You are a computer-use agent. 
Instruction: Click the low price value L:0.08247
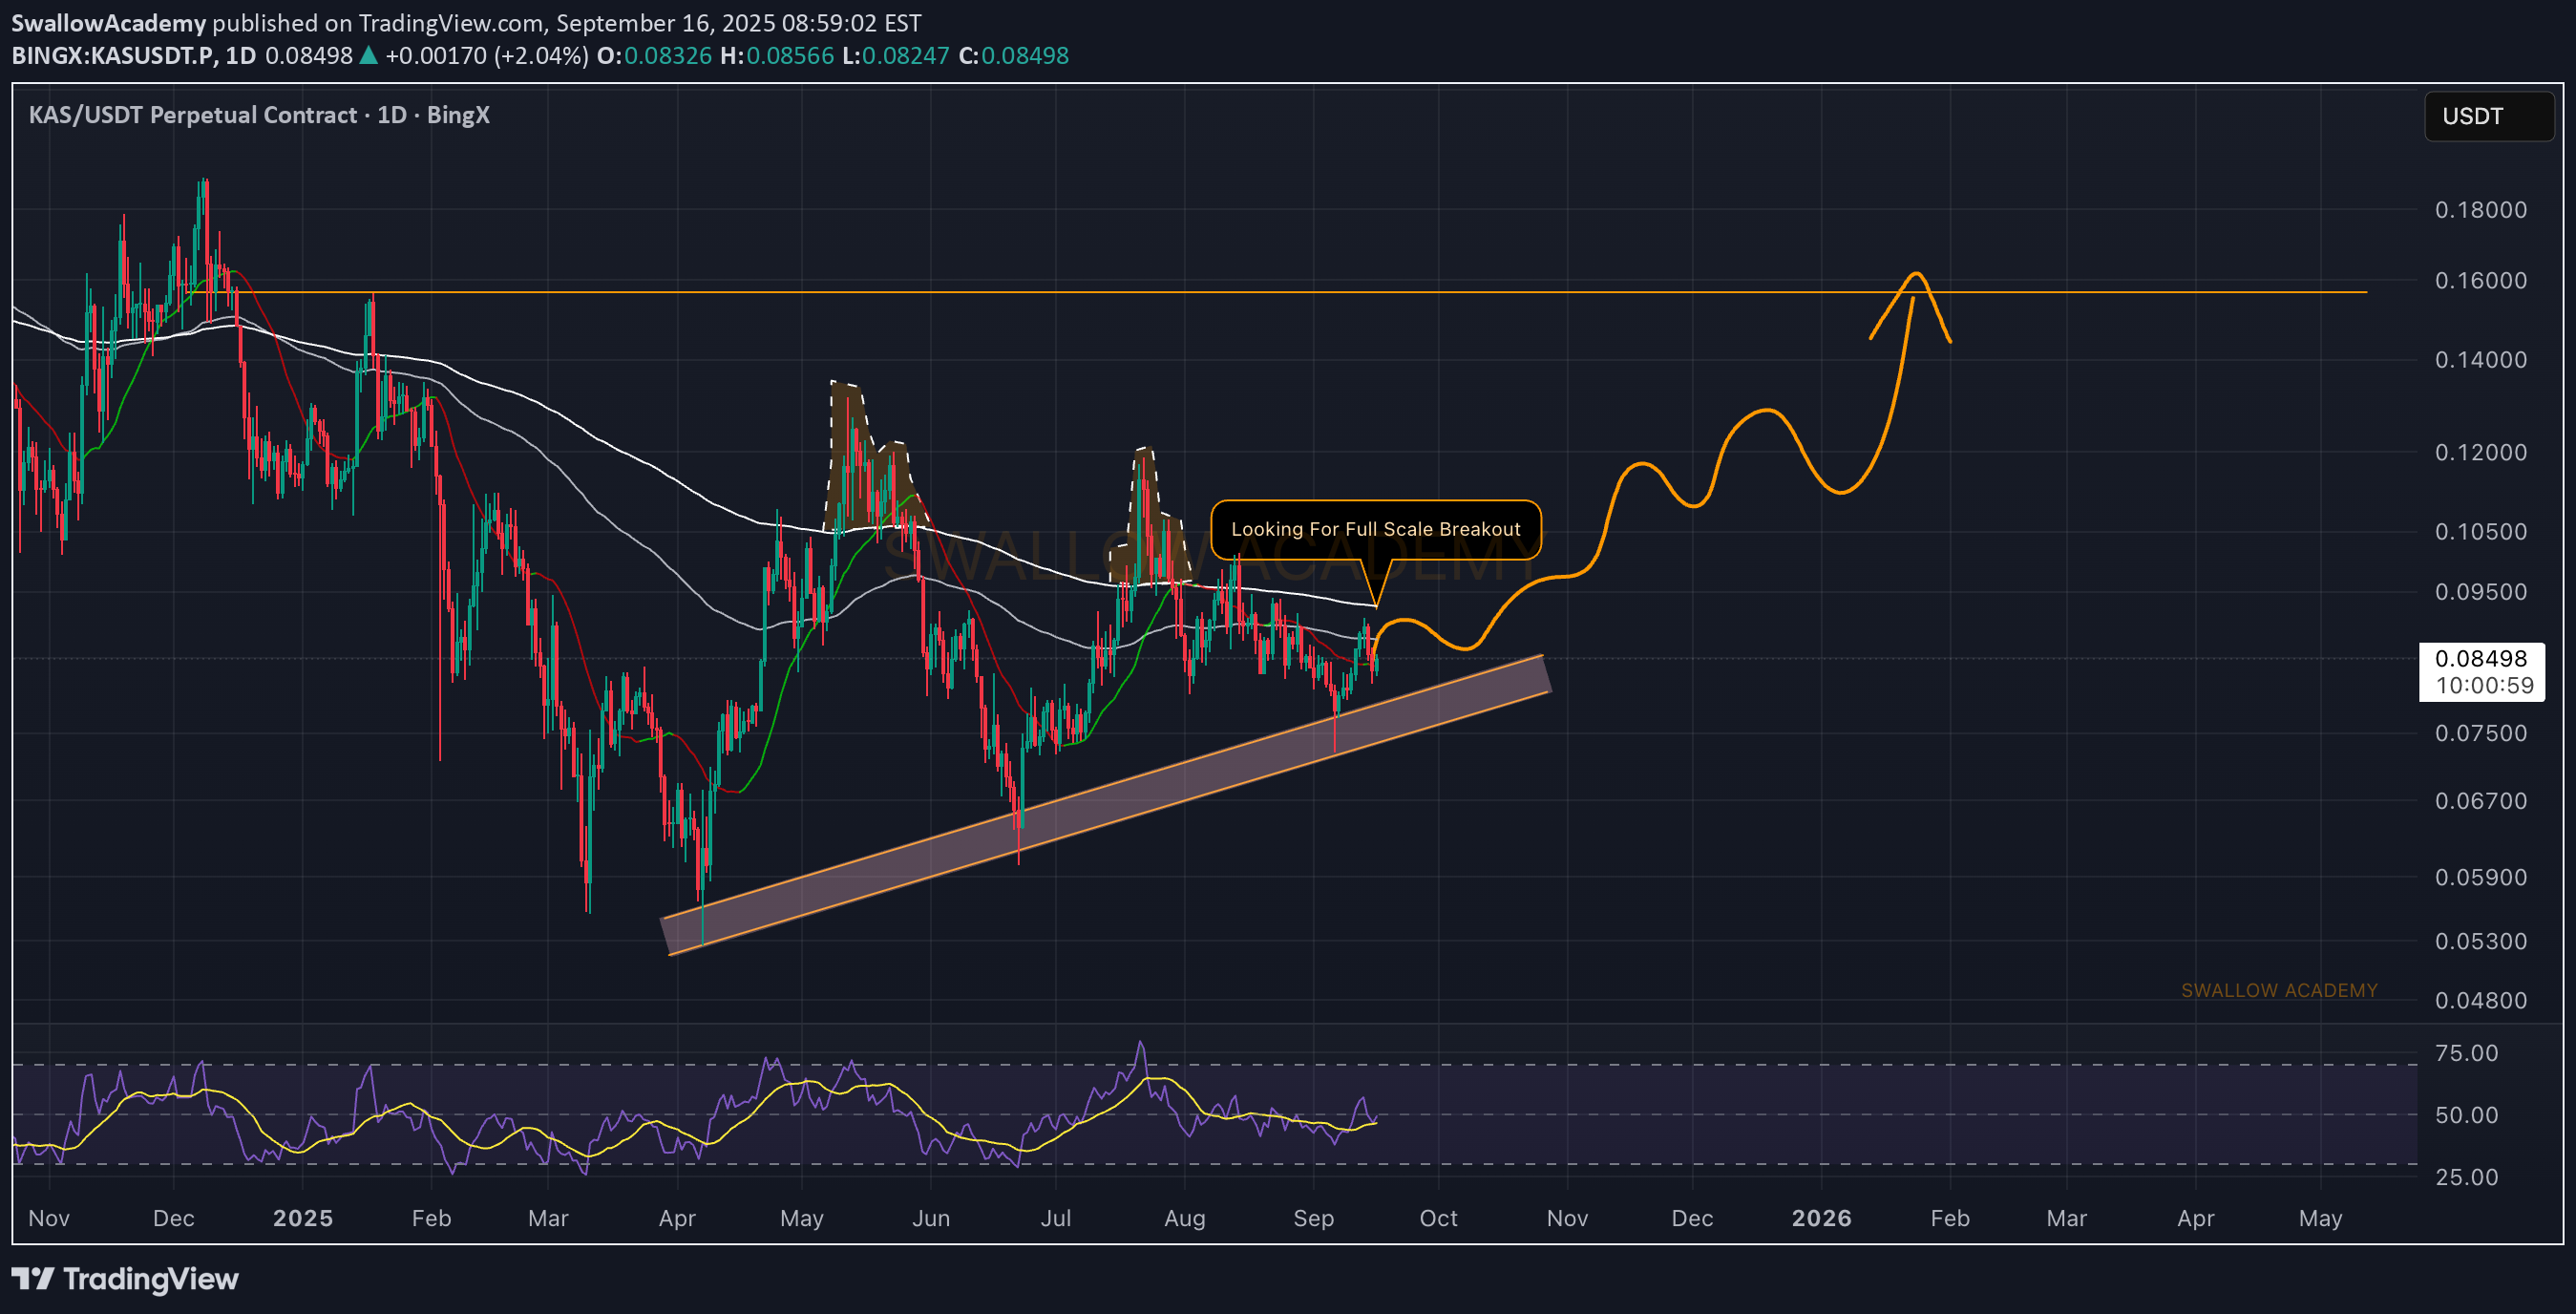click(896, 55)
